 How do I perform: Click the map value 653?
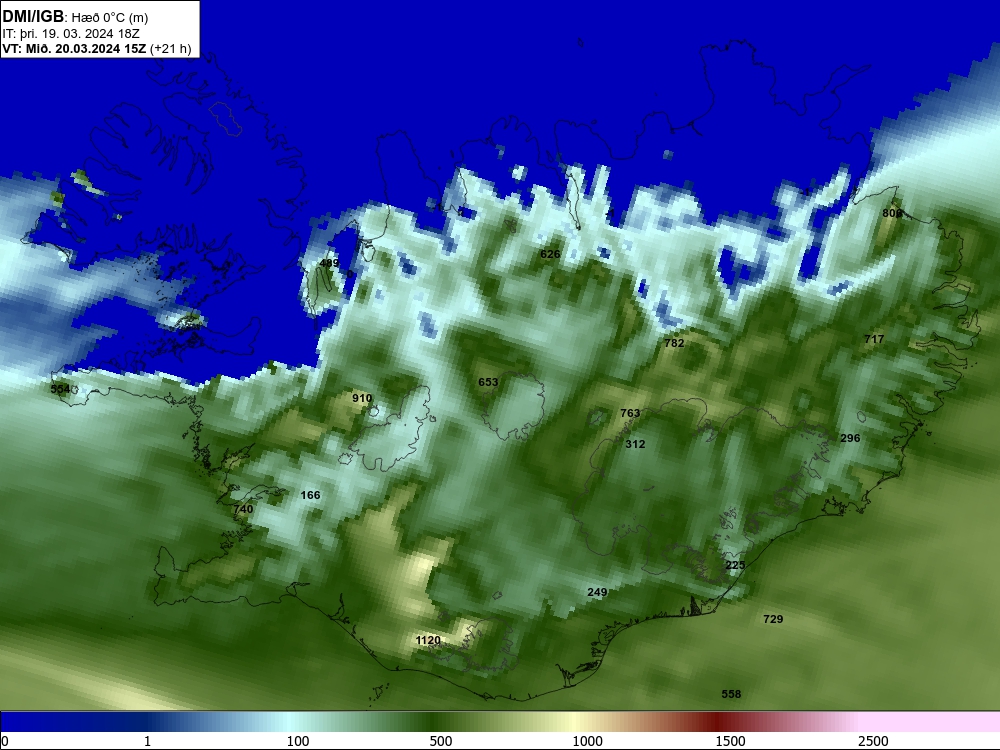click(488, 382)
